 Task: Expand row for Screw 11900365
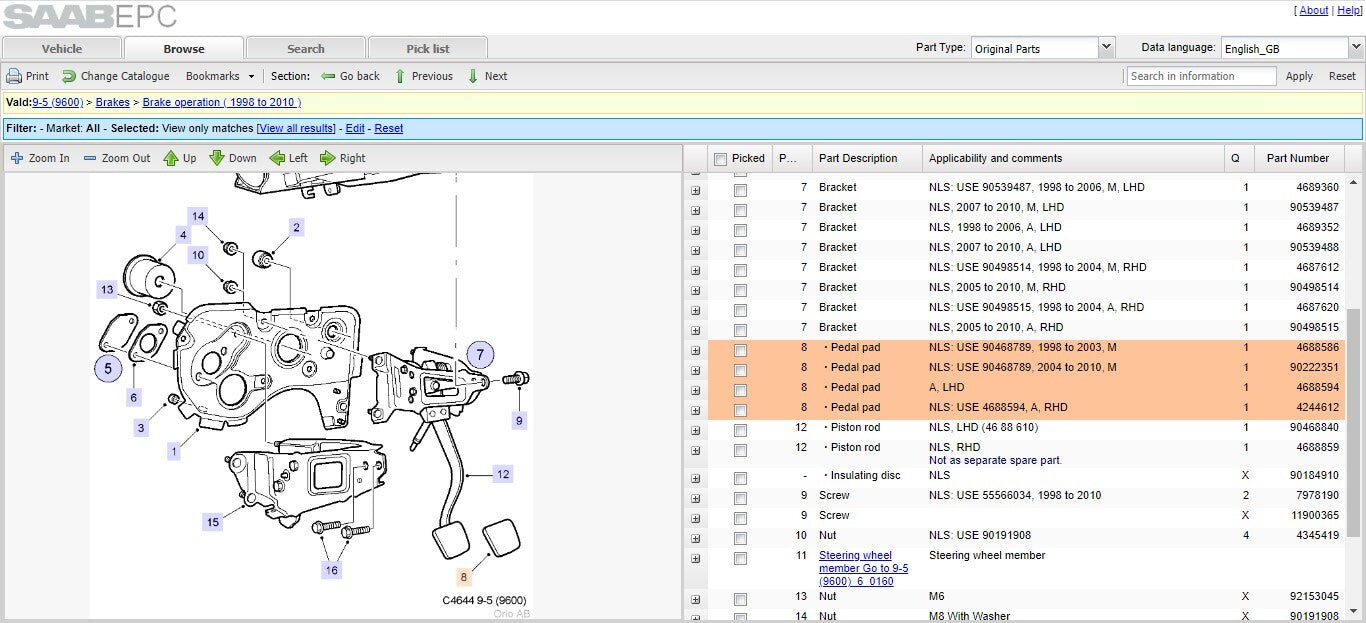click(695, 518)
